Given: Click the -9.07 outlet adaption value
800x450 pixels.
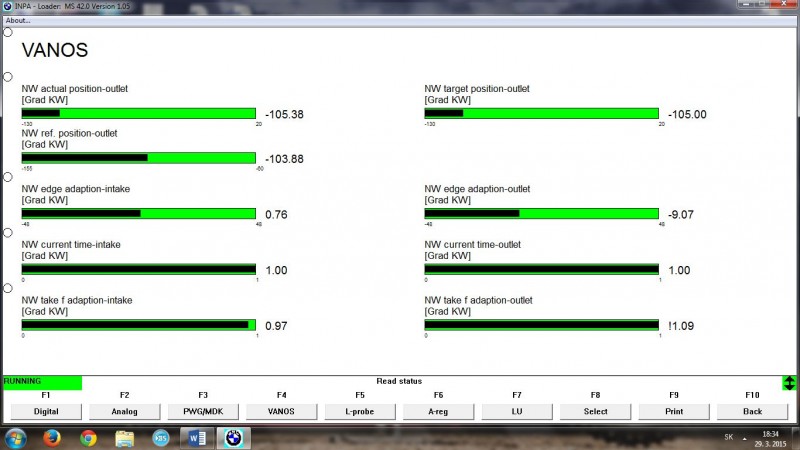Looking at the screenshot, I should [681, 215].
